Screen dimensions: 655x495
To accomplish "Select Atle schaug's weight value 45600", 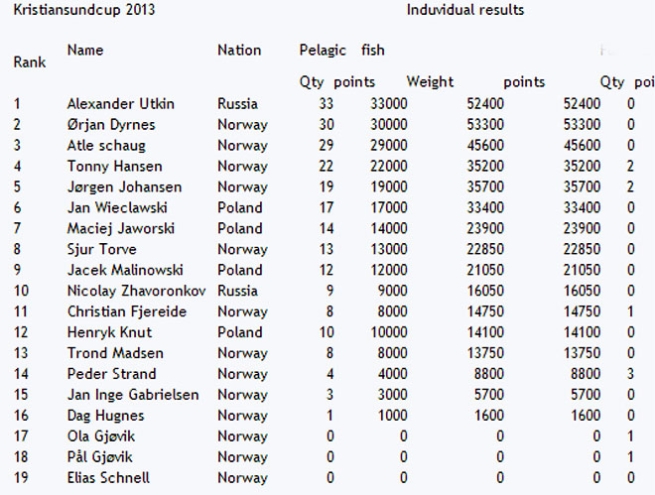I will 485,145.
